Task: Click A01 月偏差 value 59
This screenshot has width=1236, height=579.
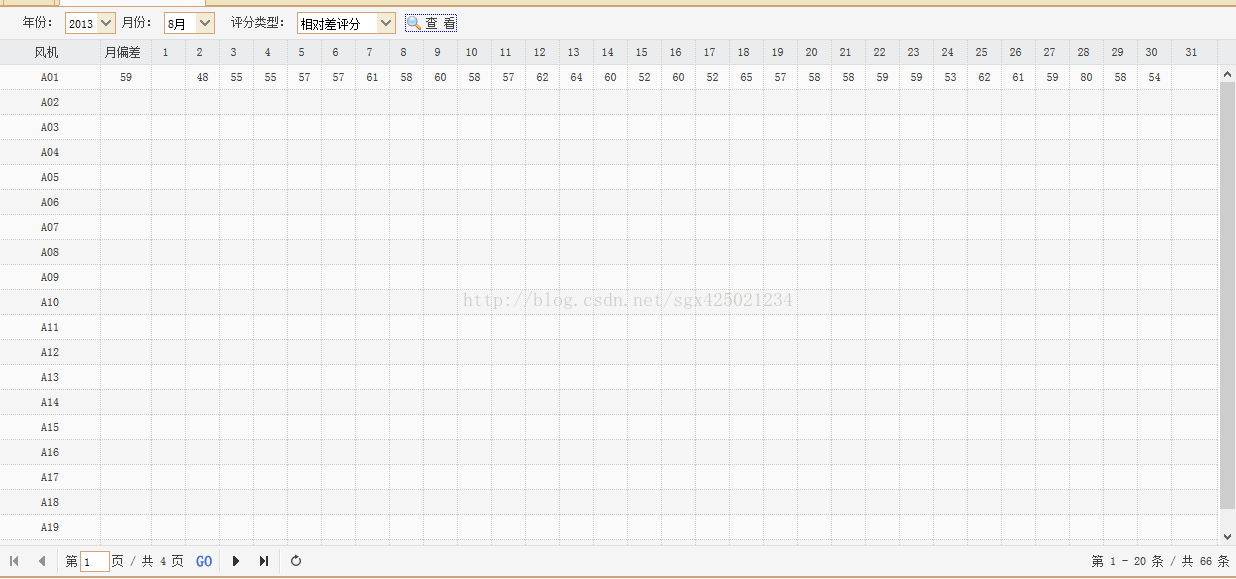Action: pyautogui.click(x=126, y=77)
